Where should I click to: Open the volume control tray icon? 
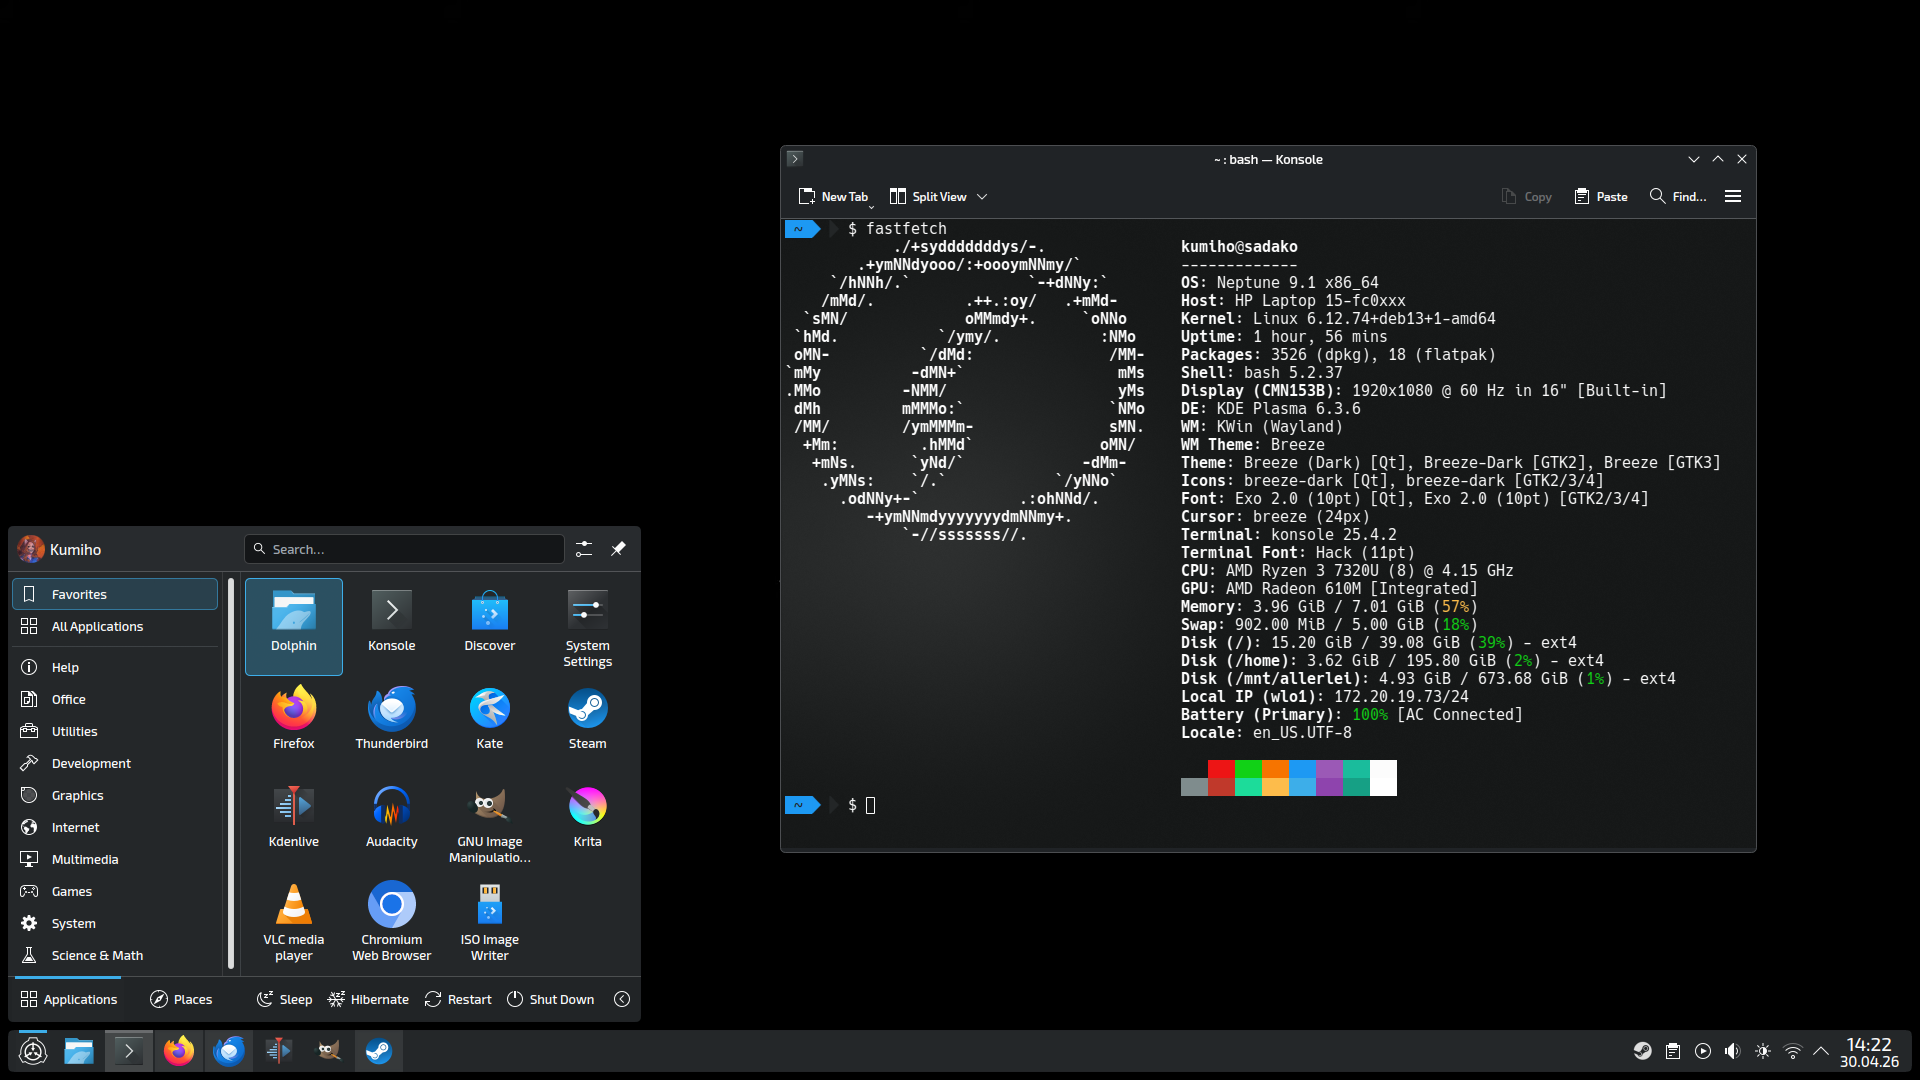click(1733, 1051)
